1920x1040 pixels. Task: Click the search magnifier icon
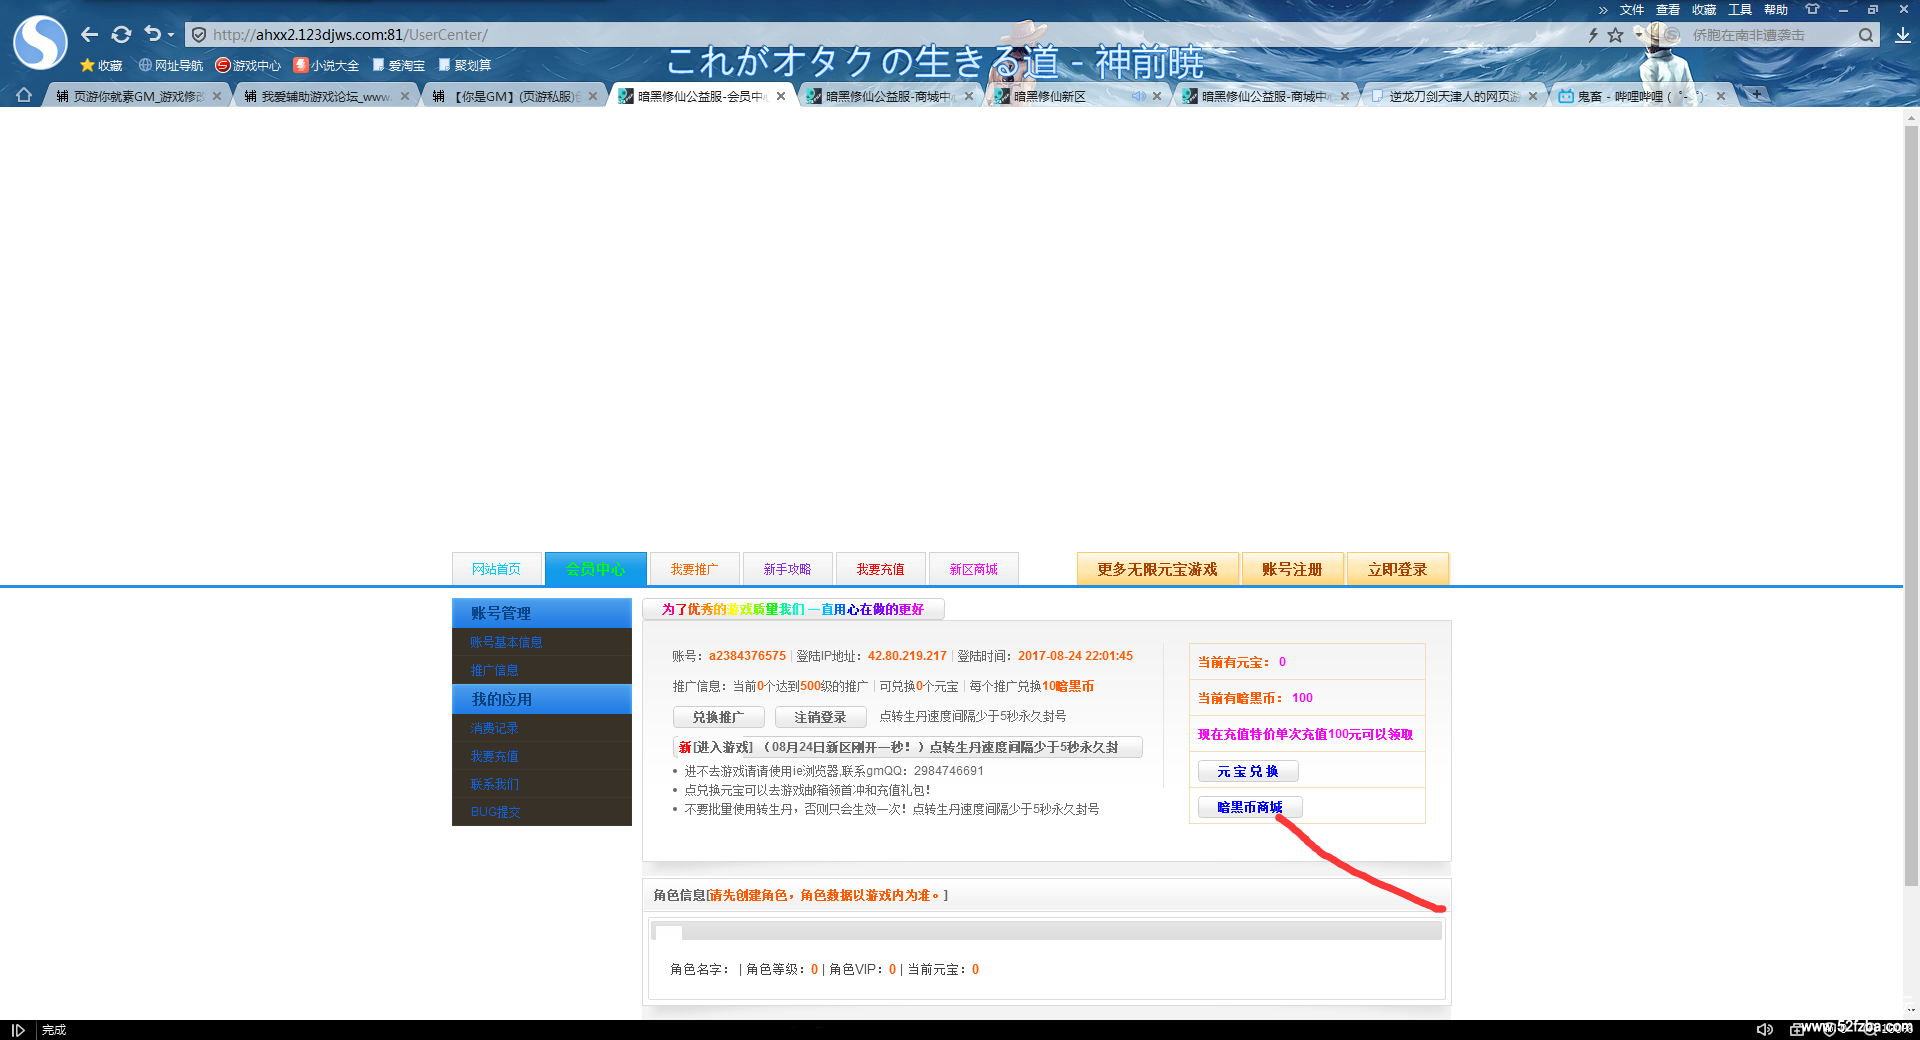(x=1866, y=35)
